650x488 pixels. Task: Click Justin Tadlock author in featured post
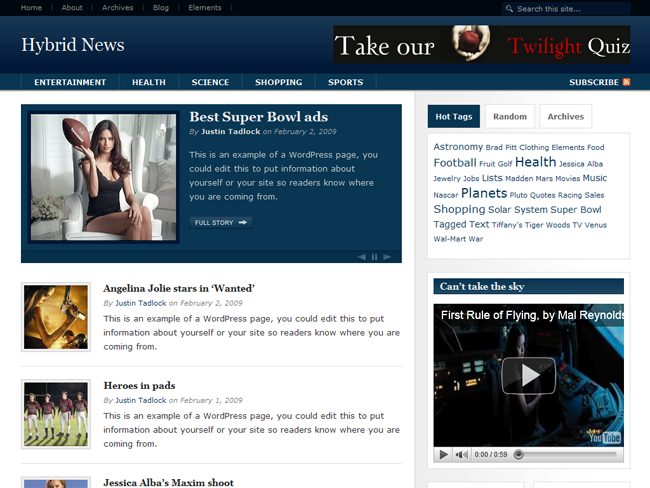pos(230,131)
